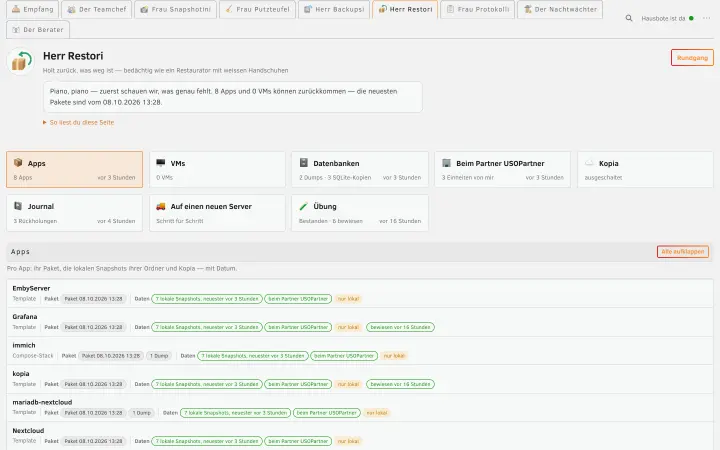Screen dimensions: 720x450
Task: Click the Snapshotini tab camera icon
Action: tap(144, 9)
